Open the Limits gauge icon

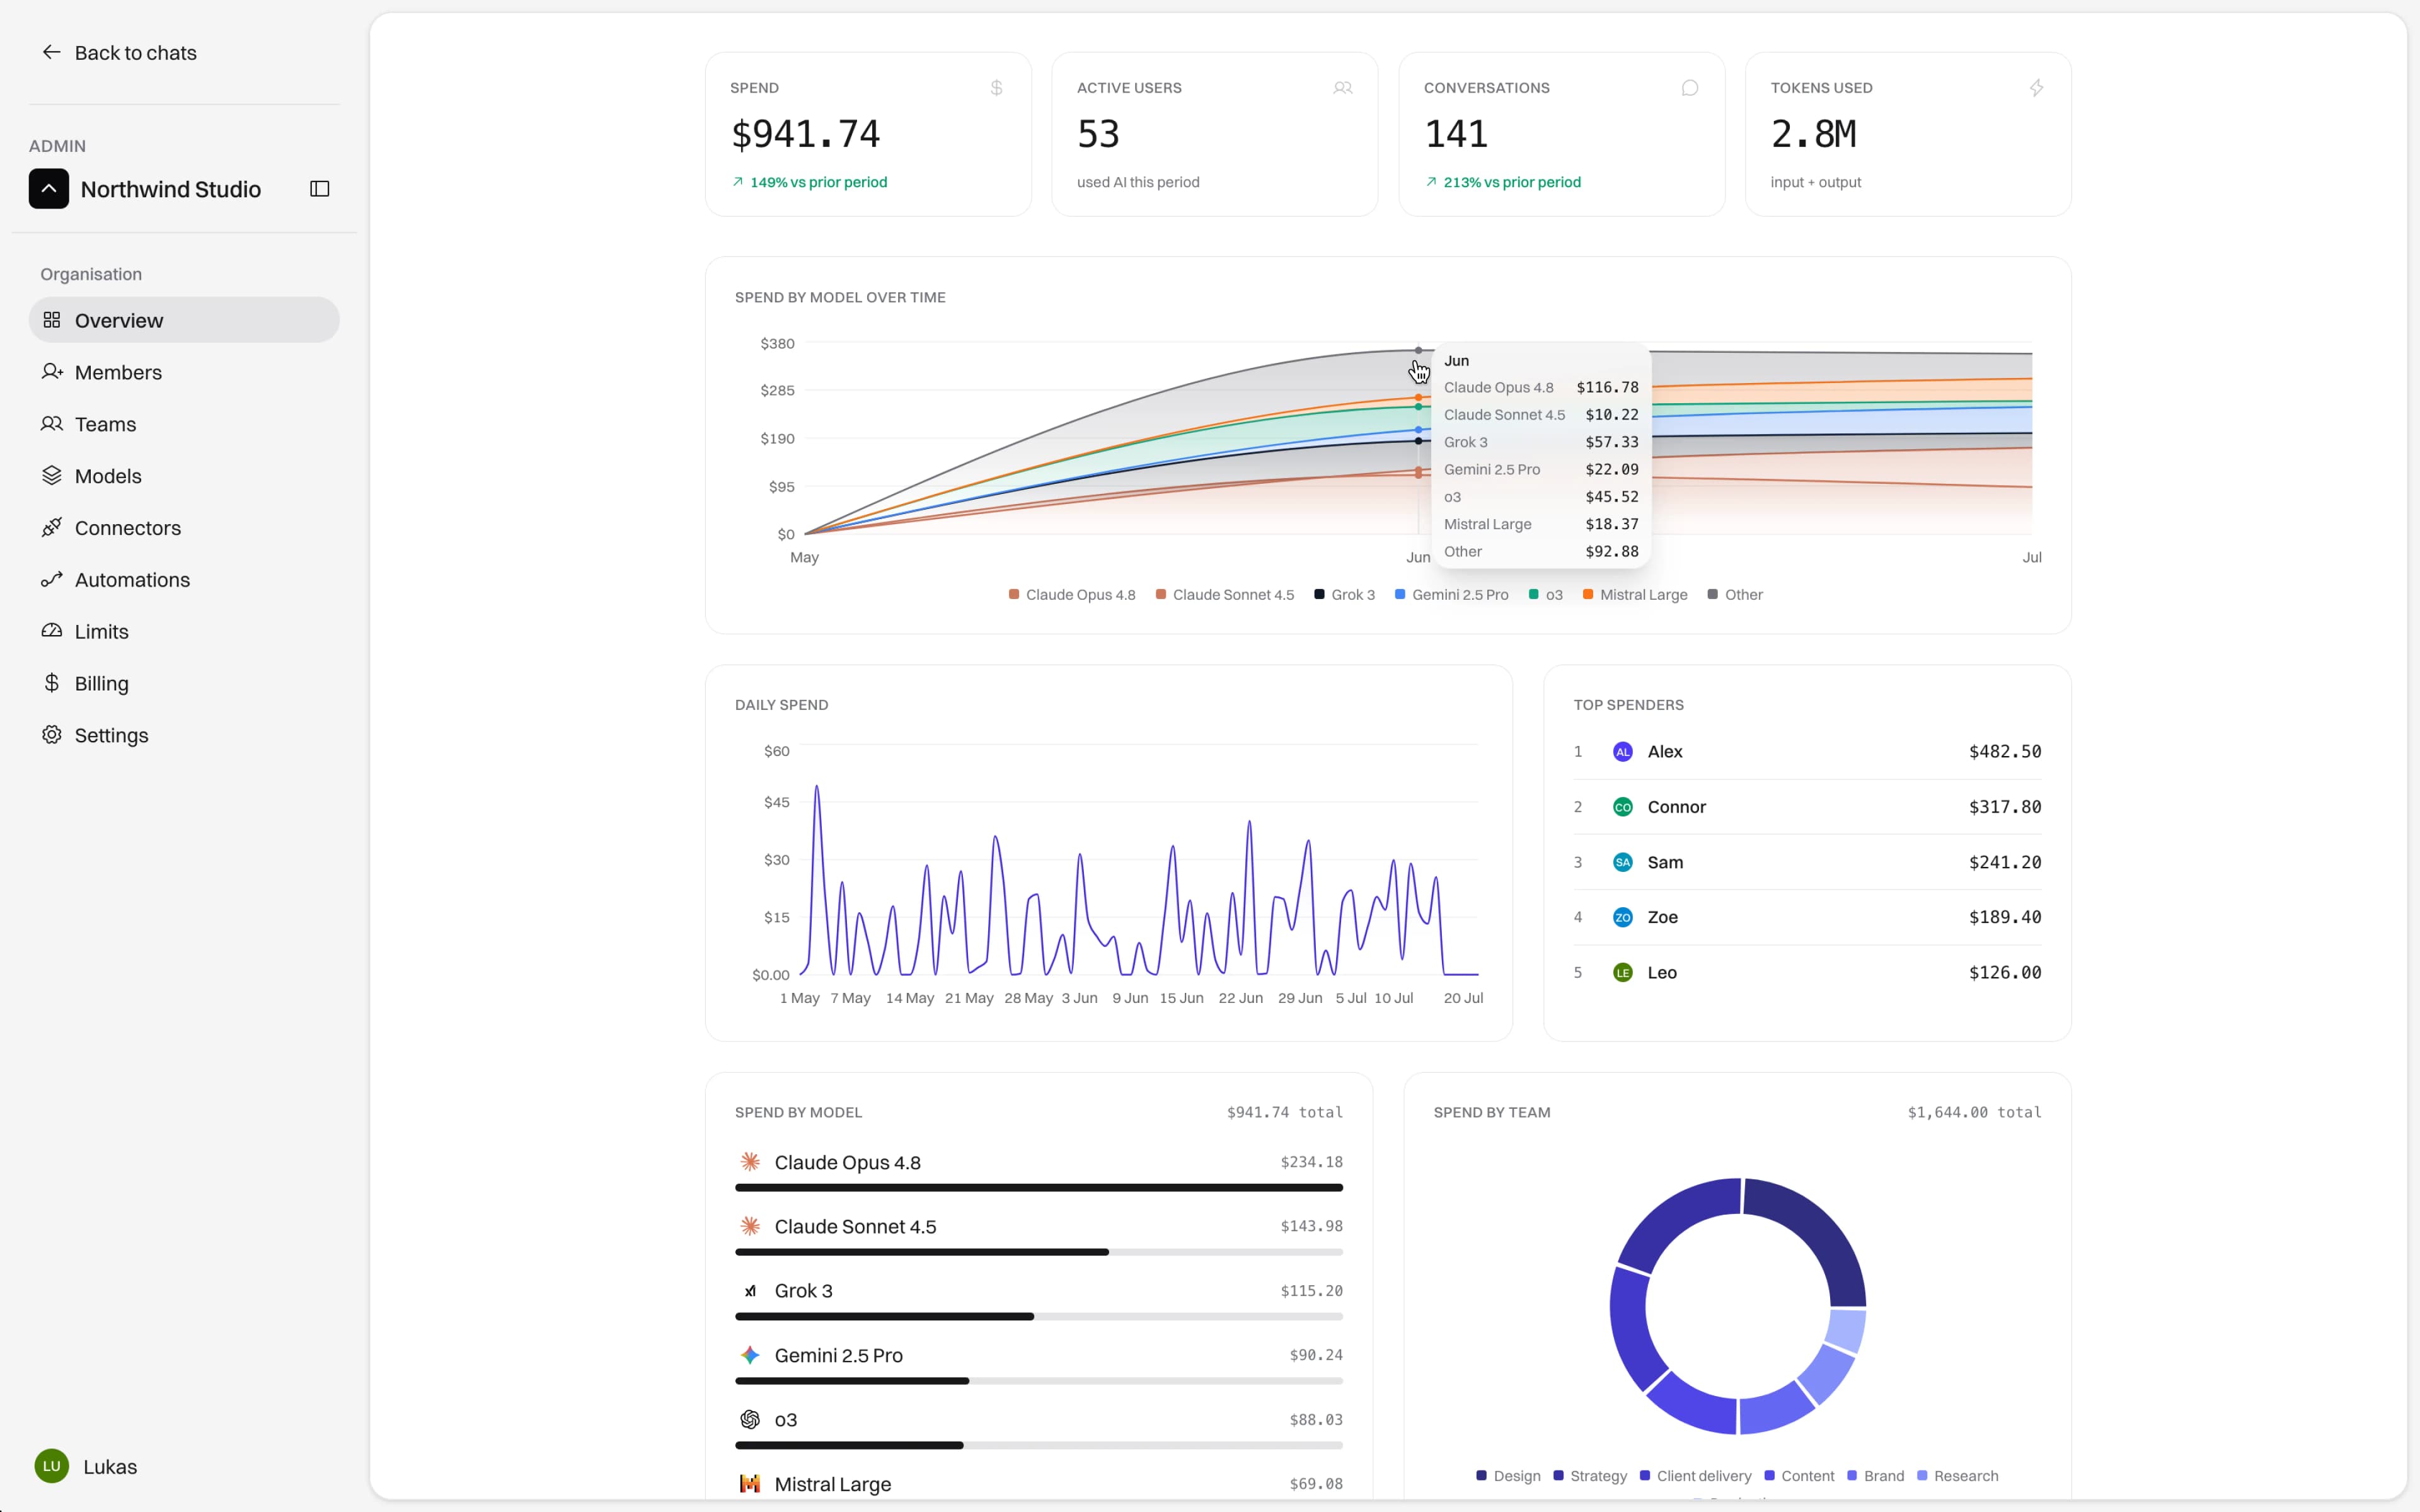[52, 631]
